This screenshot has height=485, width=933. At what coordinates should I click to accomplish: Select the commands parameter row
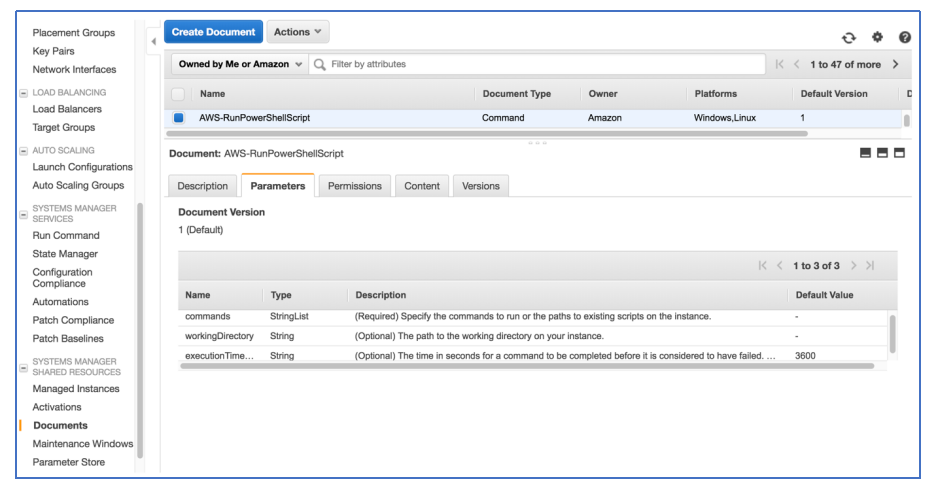534,317
